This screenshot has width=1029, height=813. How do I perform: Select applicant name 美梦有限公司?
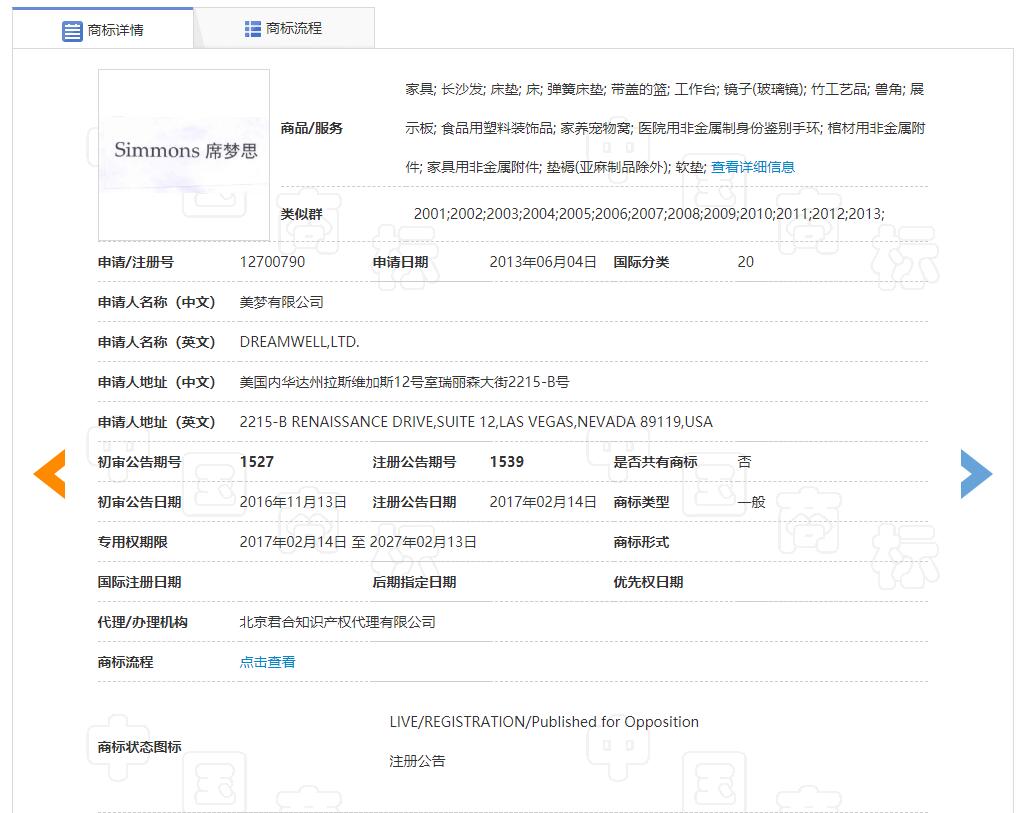point(282,302)
